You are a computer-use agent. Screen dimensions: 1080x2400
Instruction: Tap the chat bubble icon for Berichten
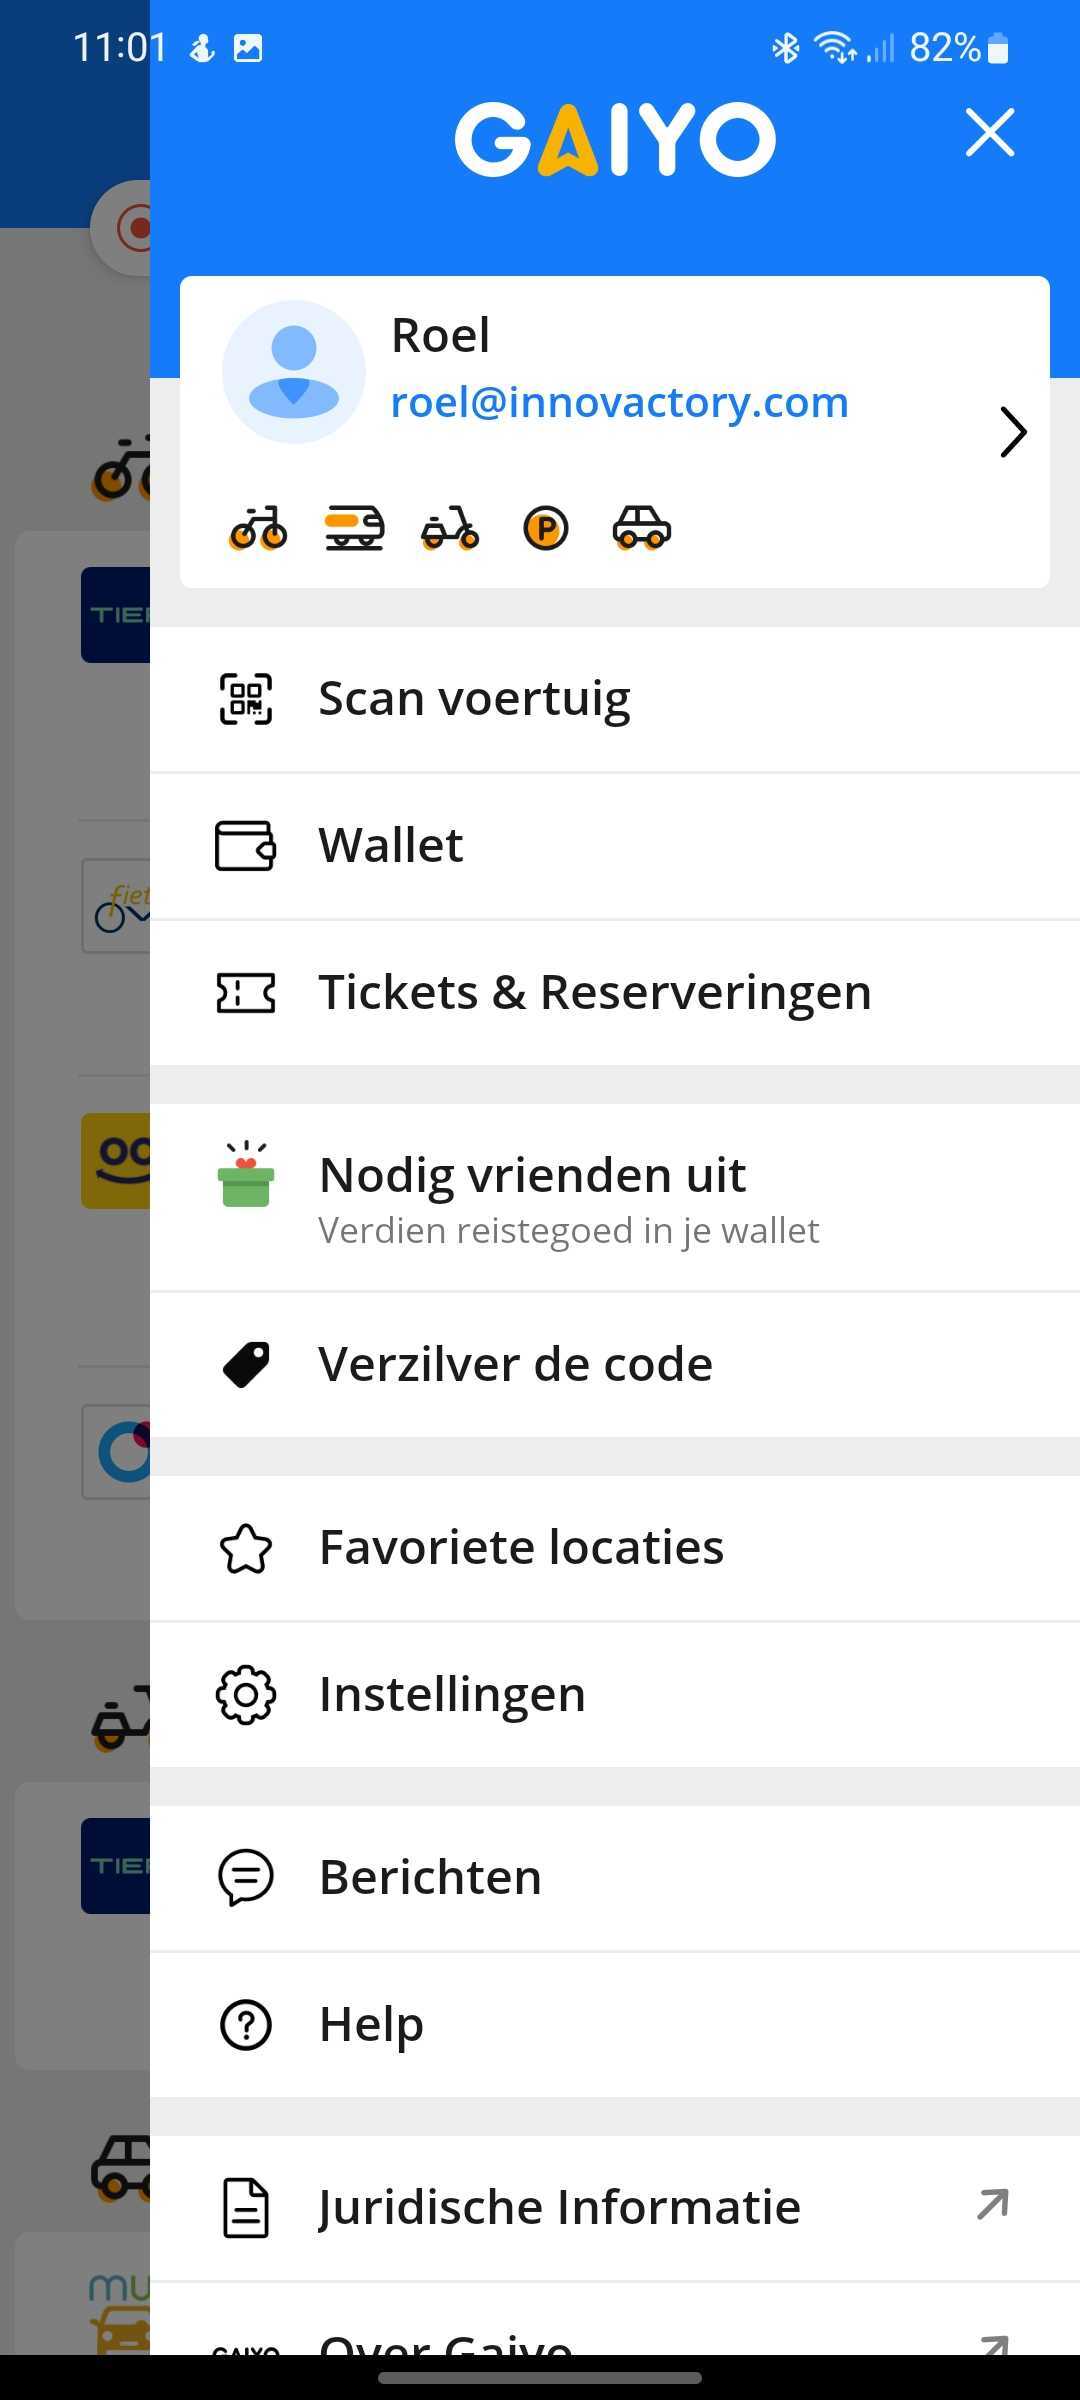245,1877
